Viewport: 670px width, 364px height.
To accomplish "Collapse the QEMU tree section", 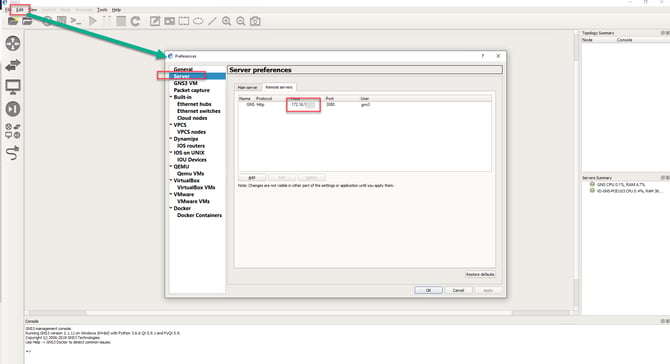I will pos(171,167).
